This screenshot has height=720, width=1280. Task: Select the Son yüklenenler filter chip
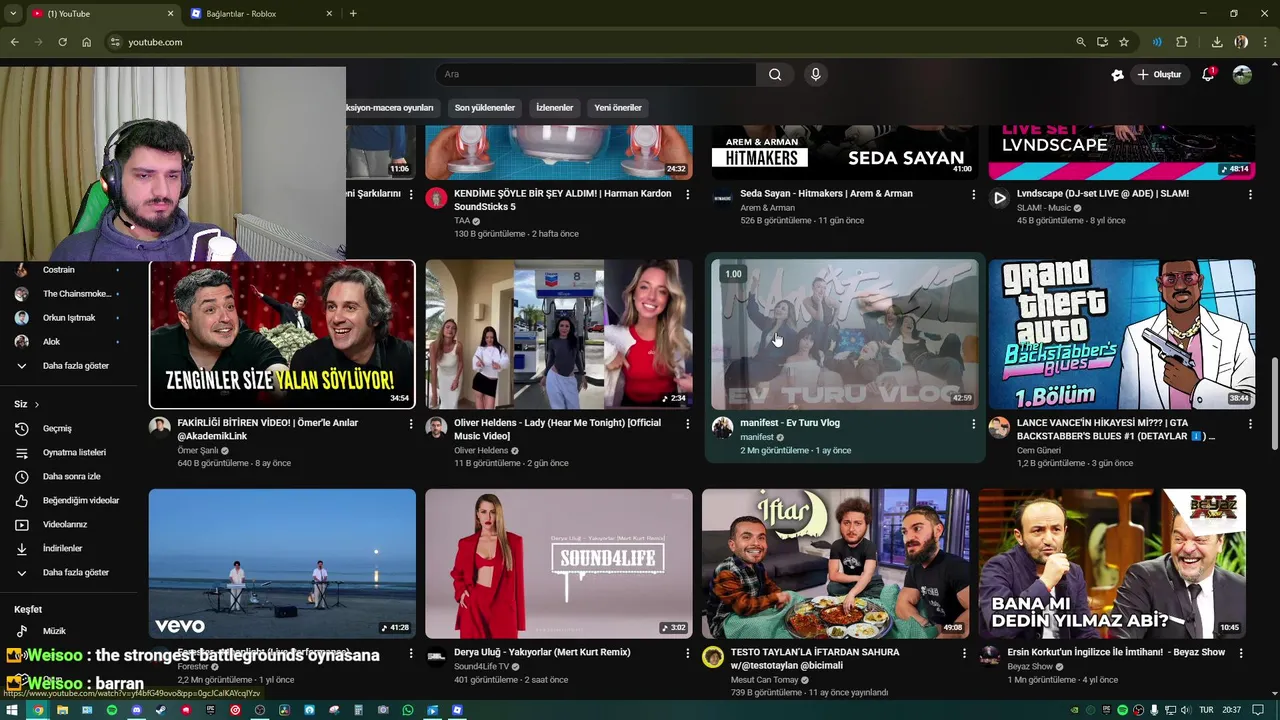coord(484,108)
